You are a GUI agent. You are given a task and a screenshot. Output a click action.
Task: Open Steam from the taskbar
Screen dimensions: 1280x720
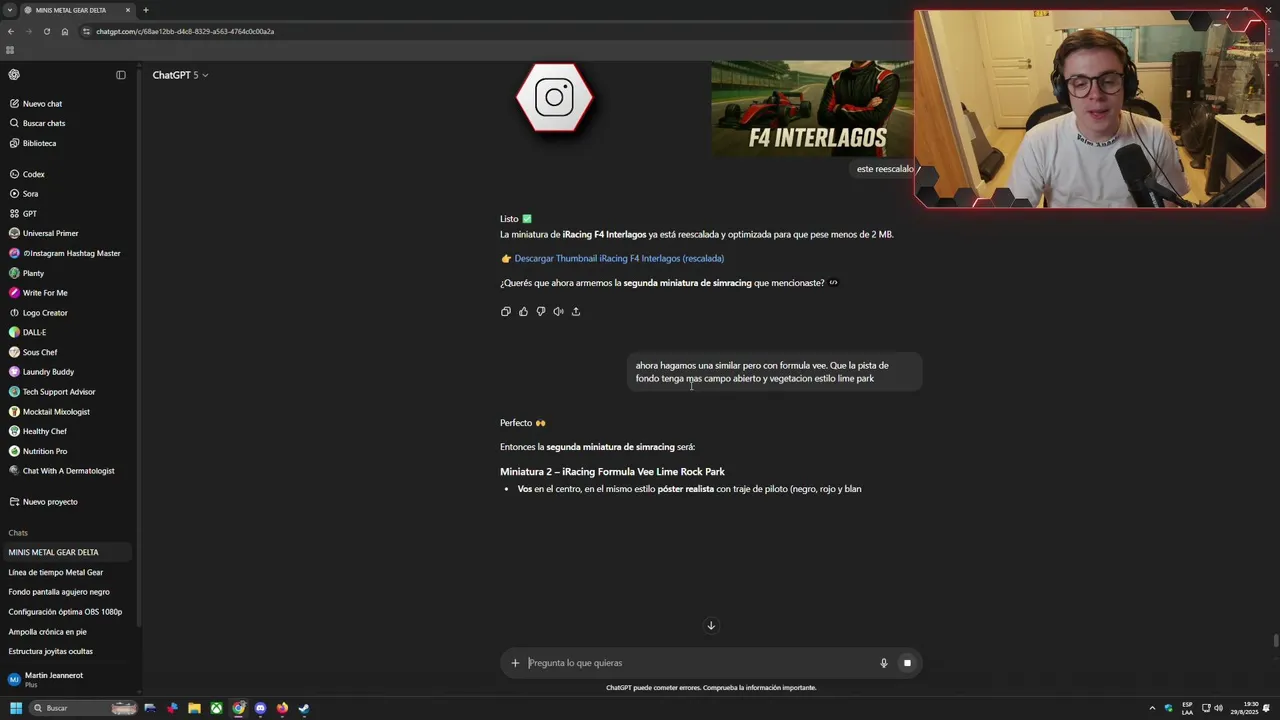click(304, 708)
